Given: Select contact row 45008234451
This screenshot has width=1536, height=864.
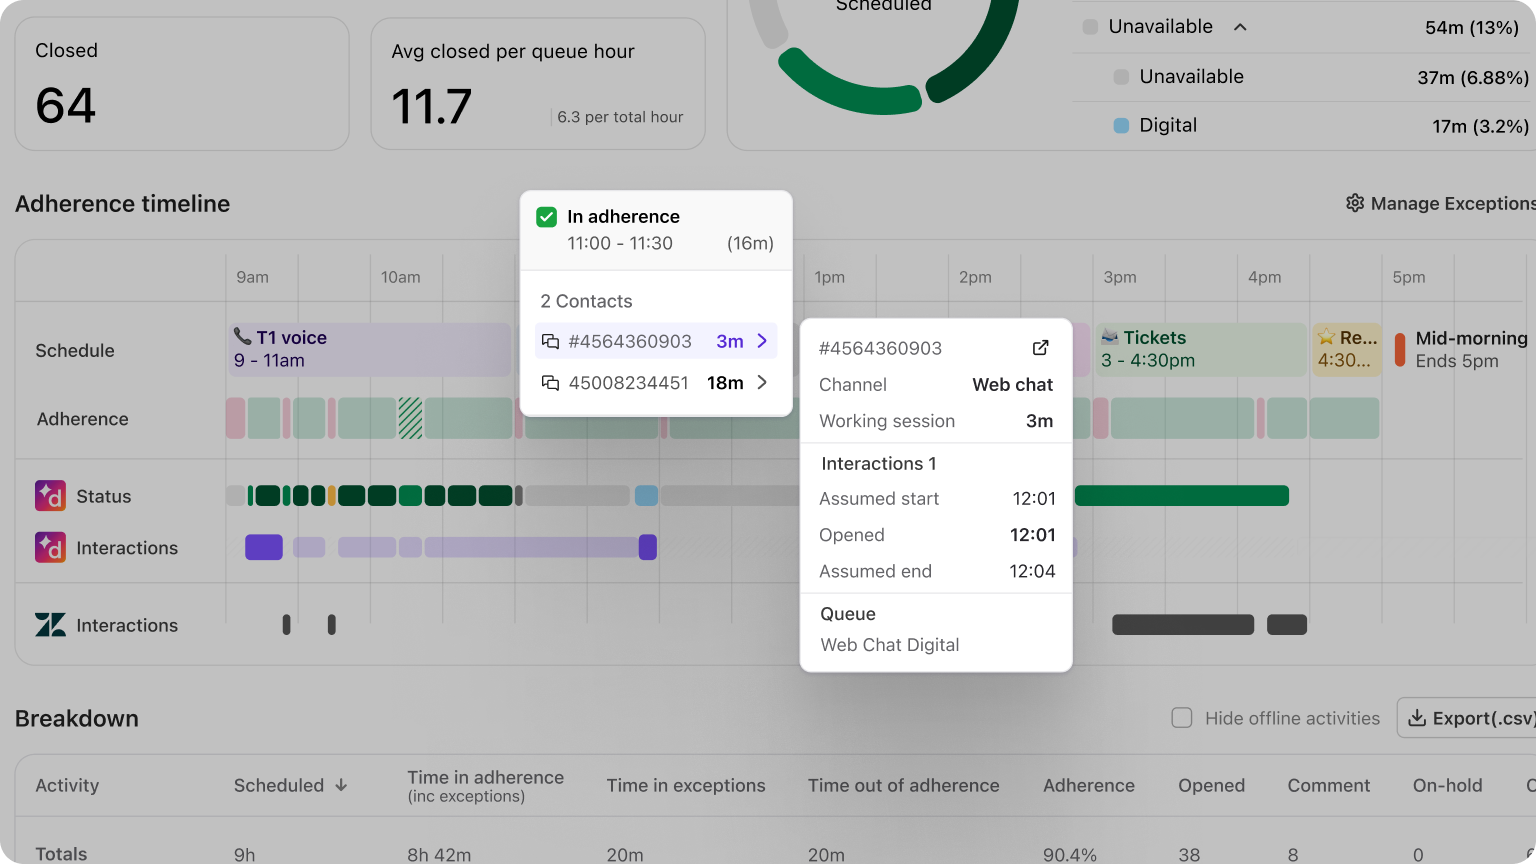Looking at the screenshot, I should pyautogui.click(x=656, y=382).
